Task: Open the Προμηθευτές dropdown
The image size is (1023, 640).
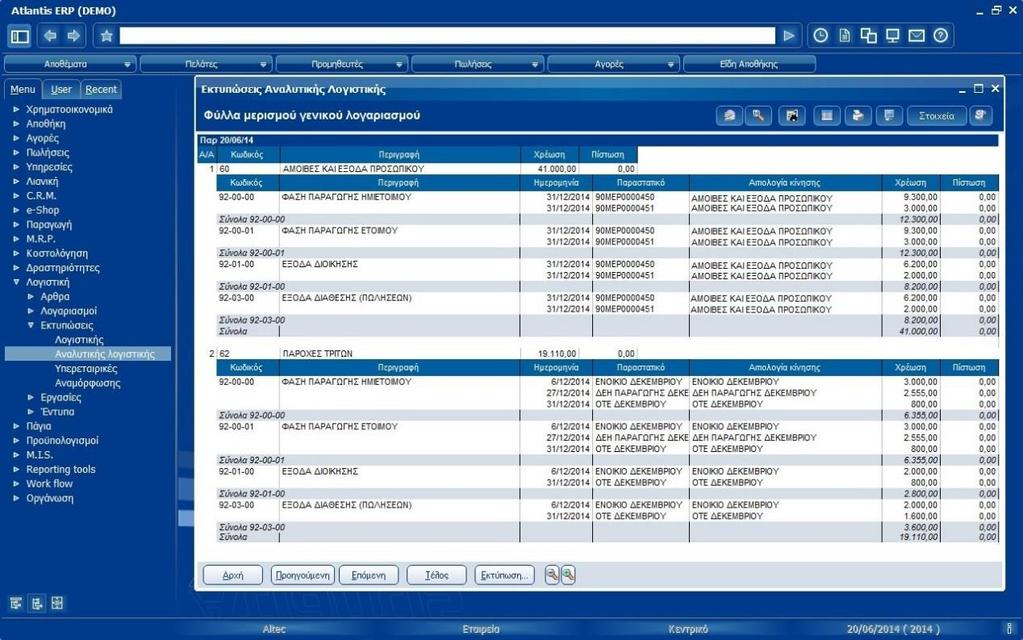Action: 341,64
